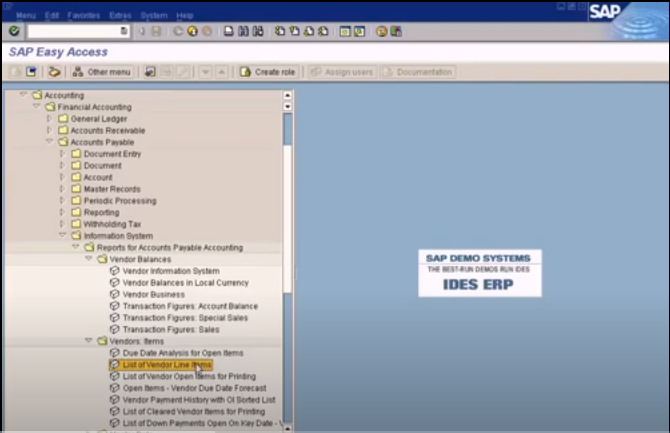Click the Other menu button
Image resolution: width=670 pixels, height=433 pixels.
pos(102,72)
